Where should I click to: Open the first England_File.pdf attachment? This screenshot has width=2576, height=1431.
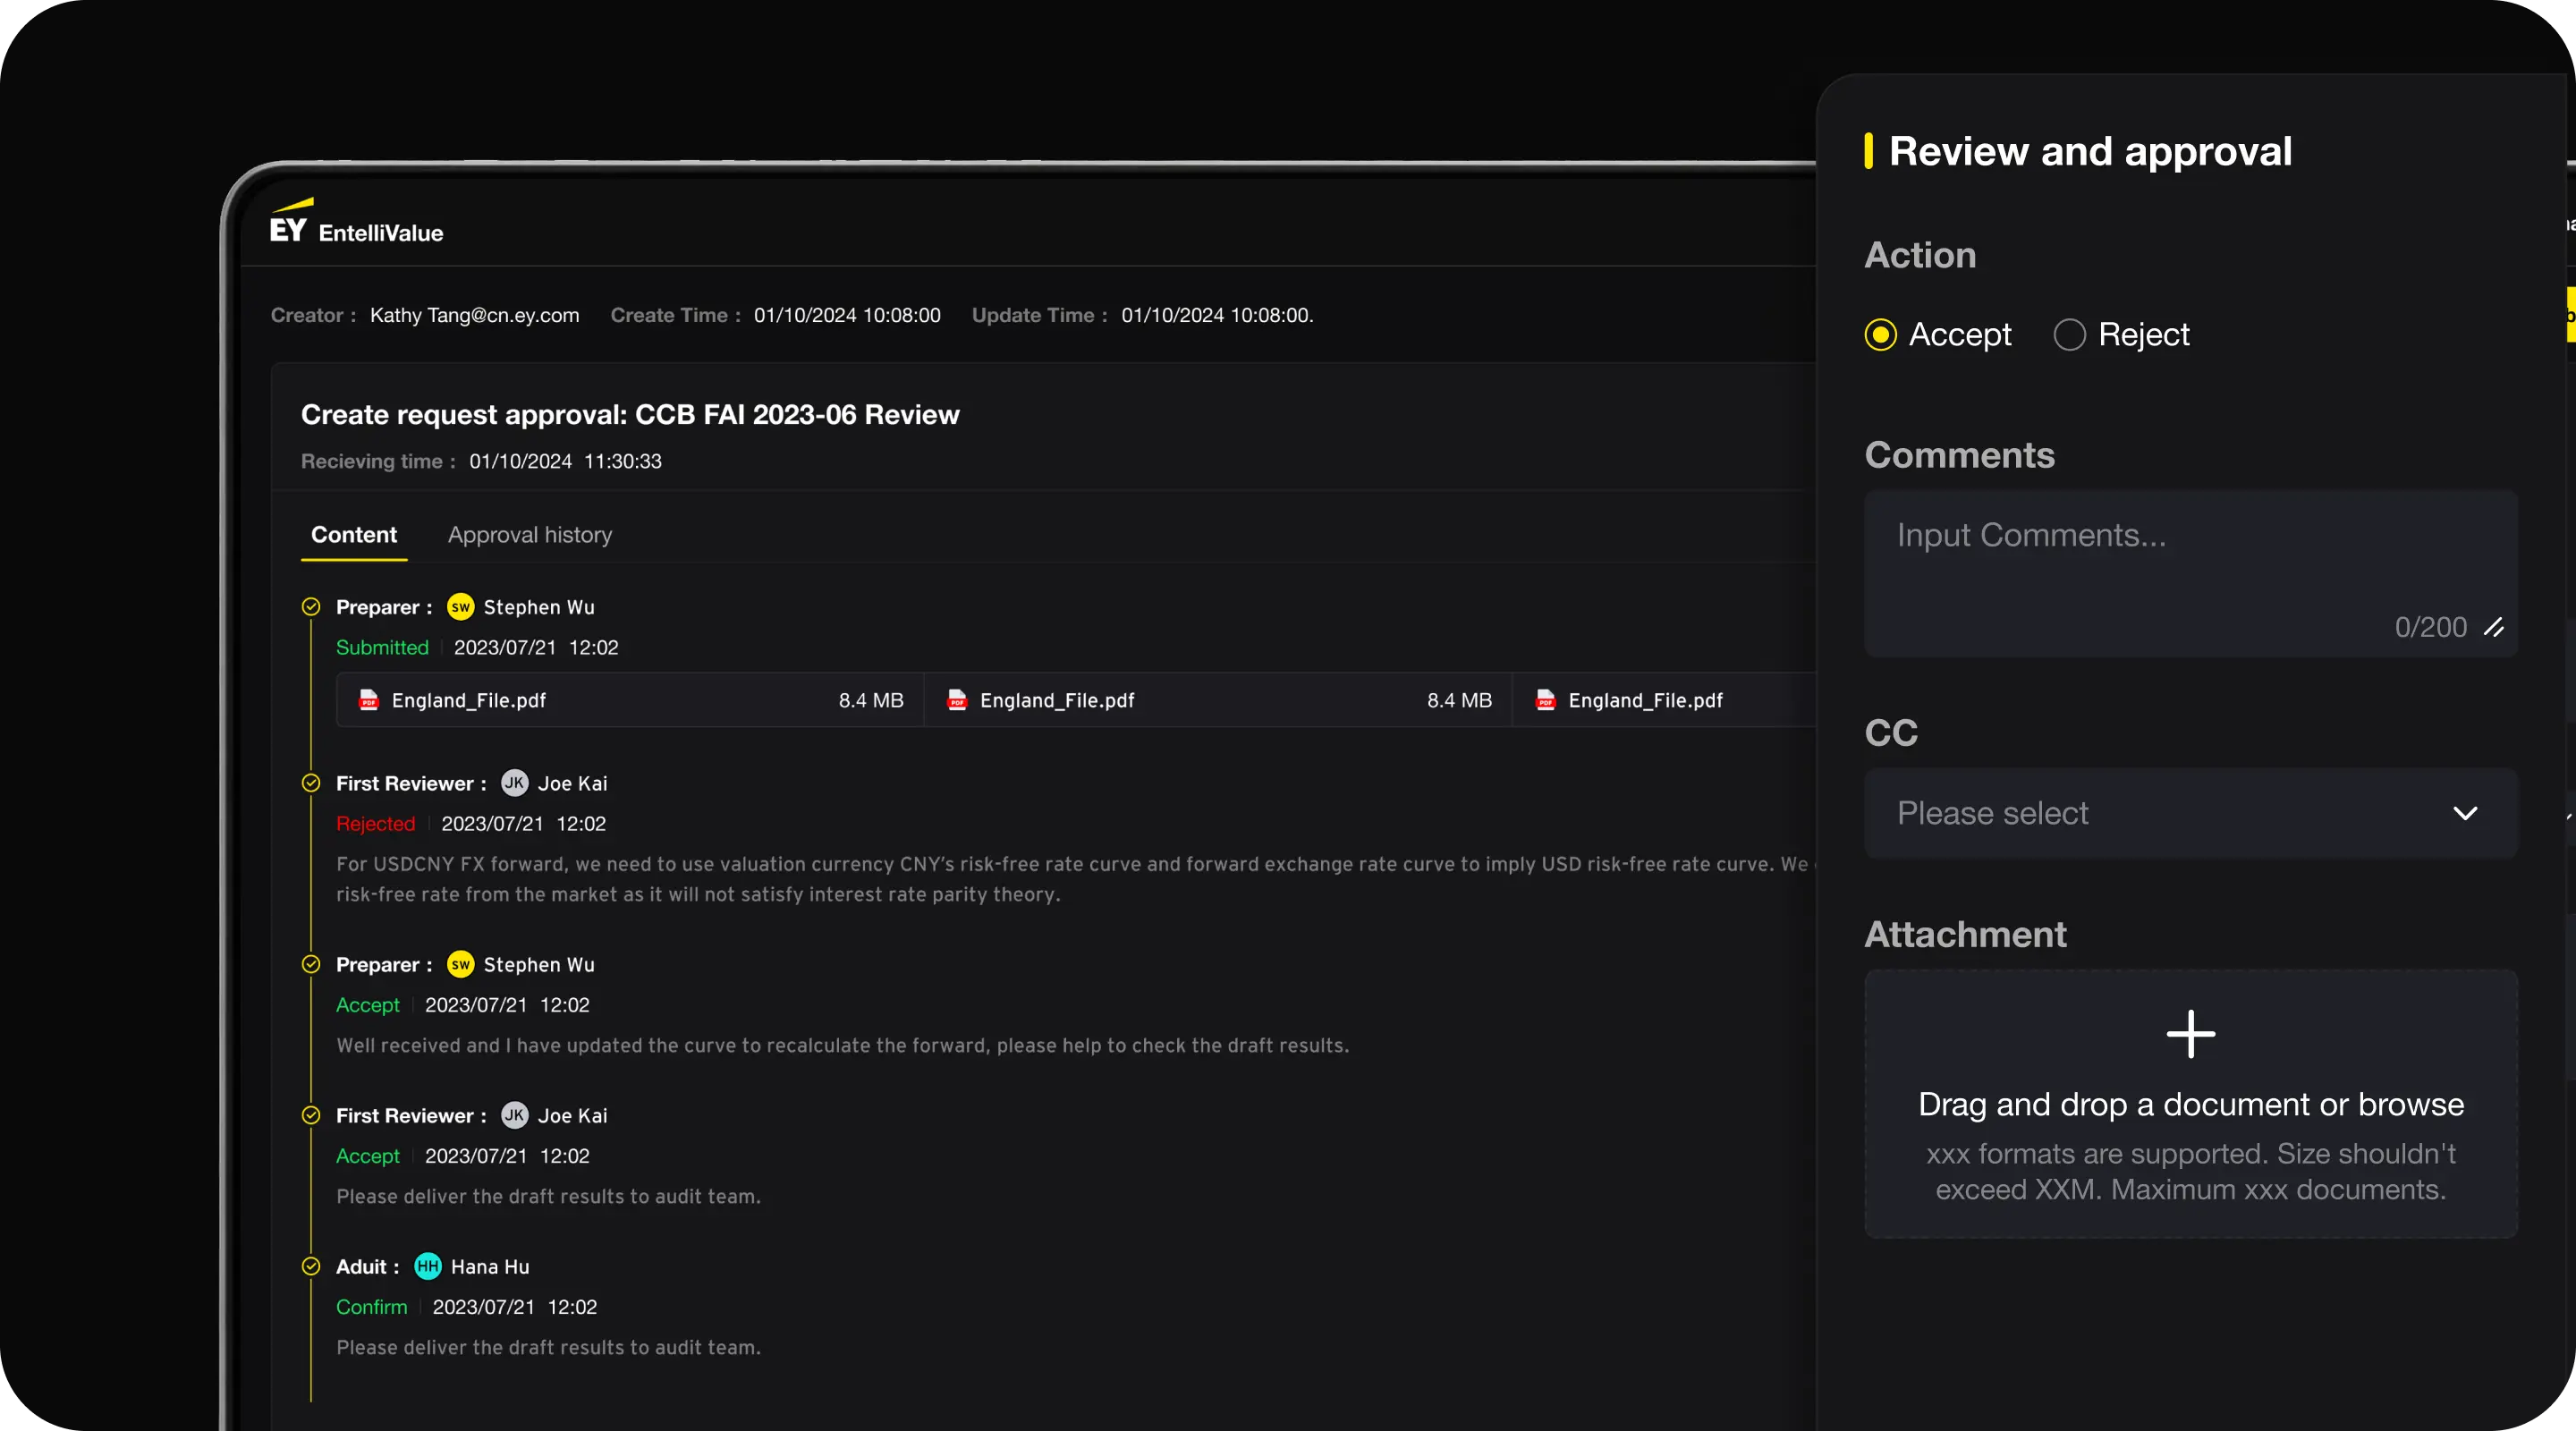[x=630, y=700]
